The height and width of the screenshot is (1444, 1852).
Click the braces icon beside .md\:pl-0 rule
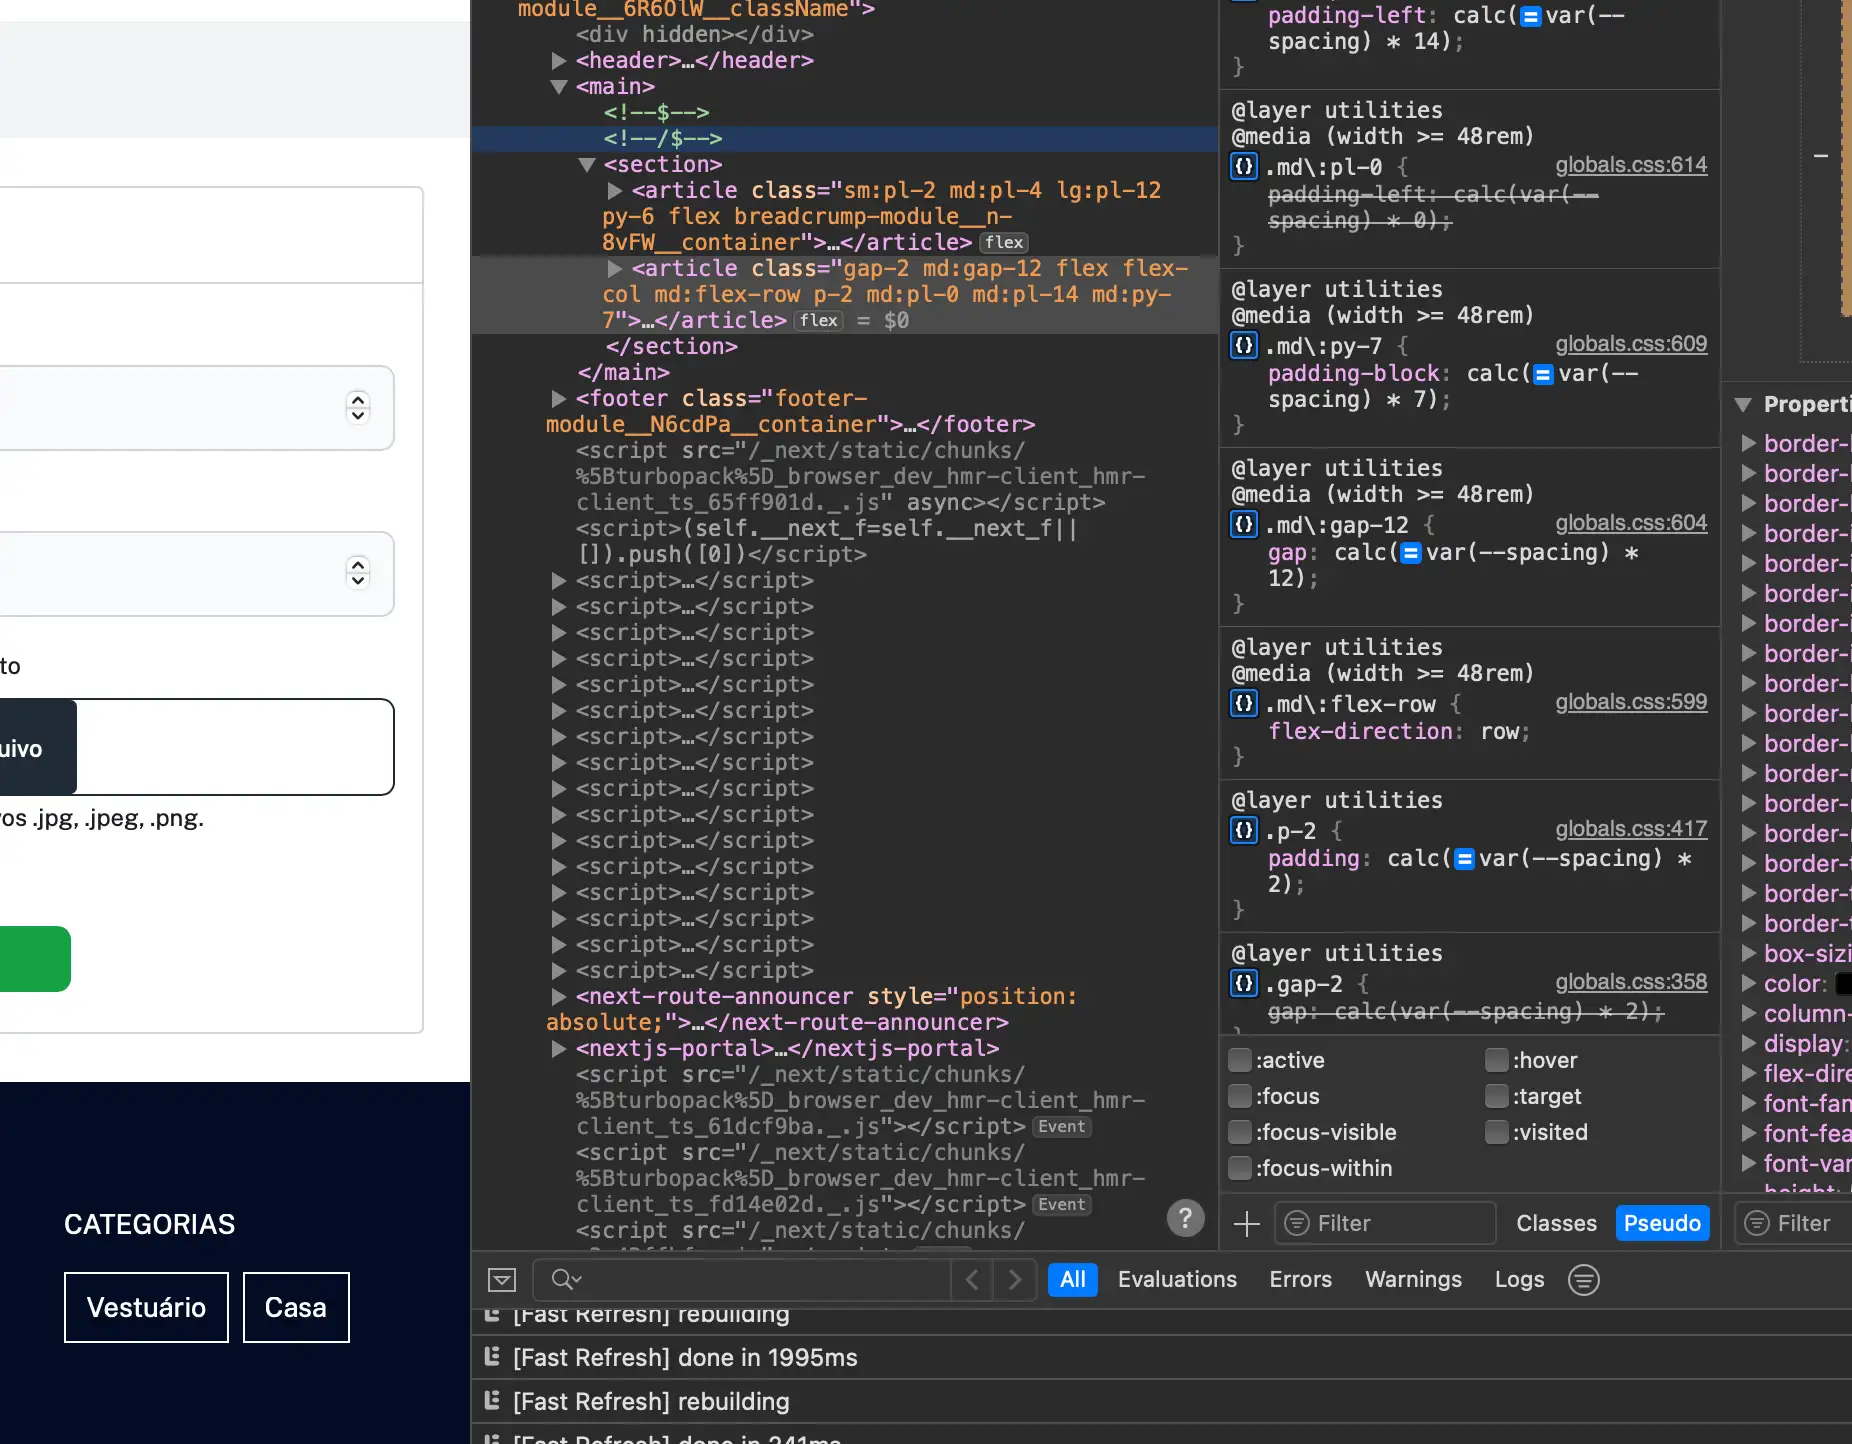[1243, 166]
